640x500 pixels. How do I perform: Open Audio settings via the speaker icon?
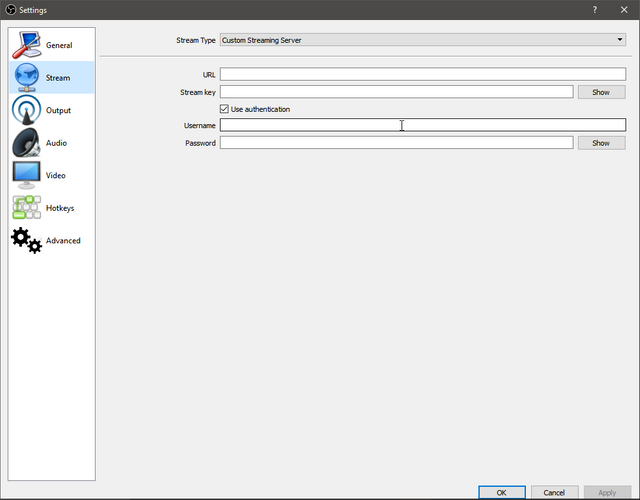(x=27, y=143)
